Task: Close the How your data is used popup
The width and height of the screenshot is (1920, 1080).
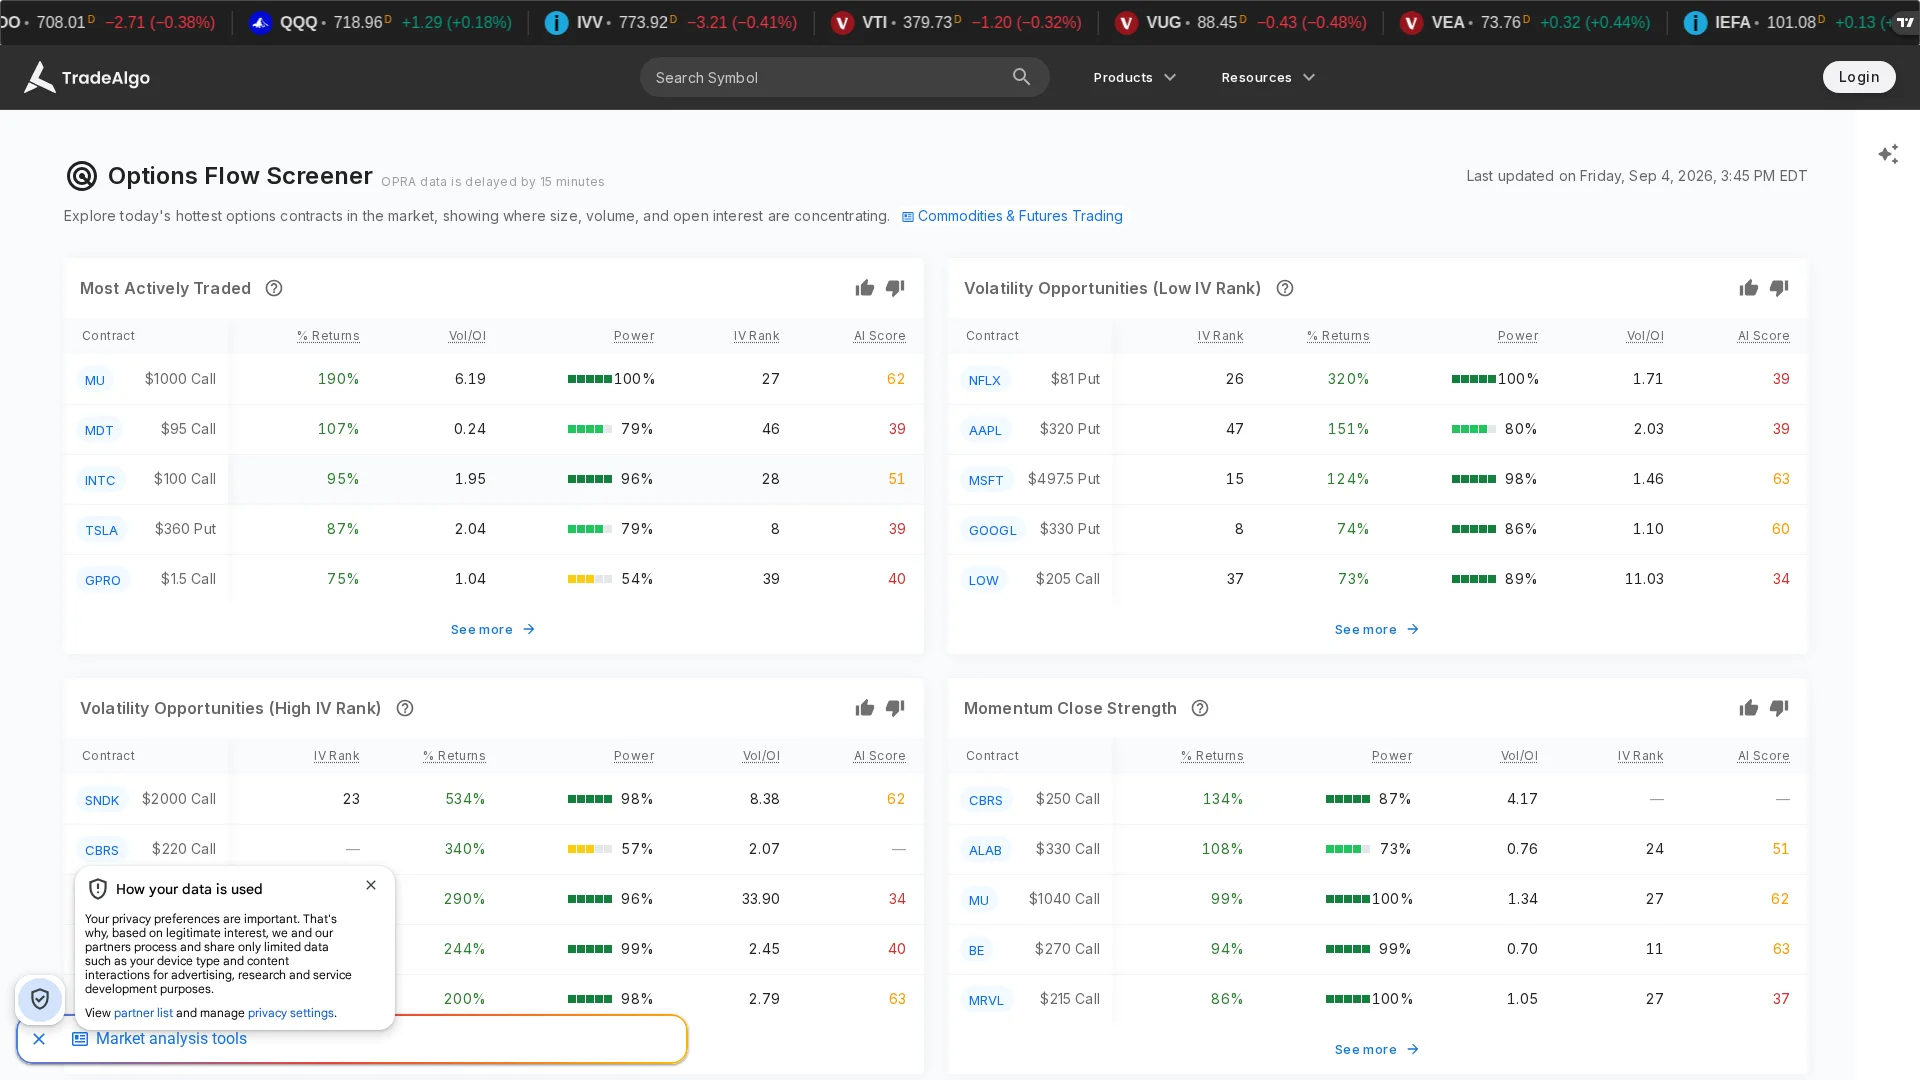Action: coord(371,885)
